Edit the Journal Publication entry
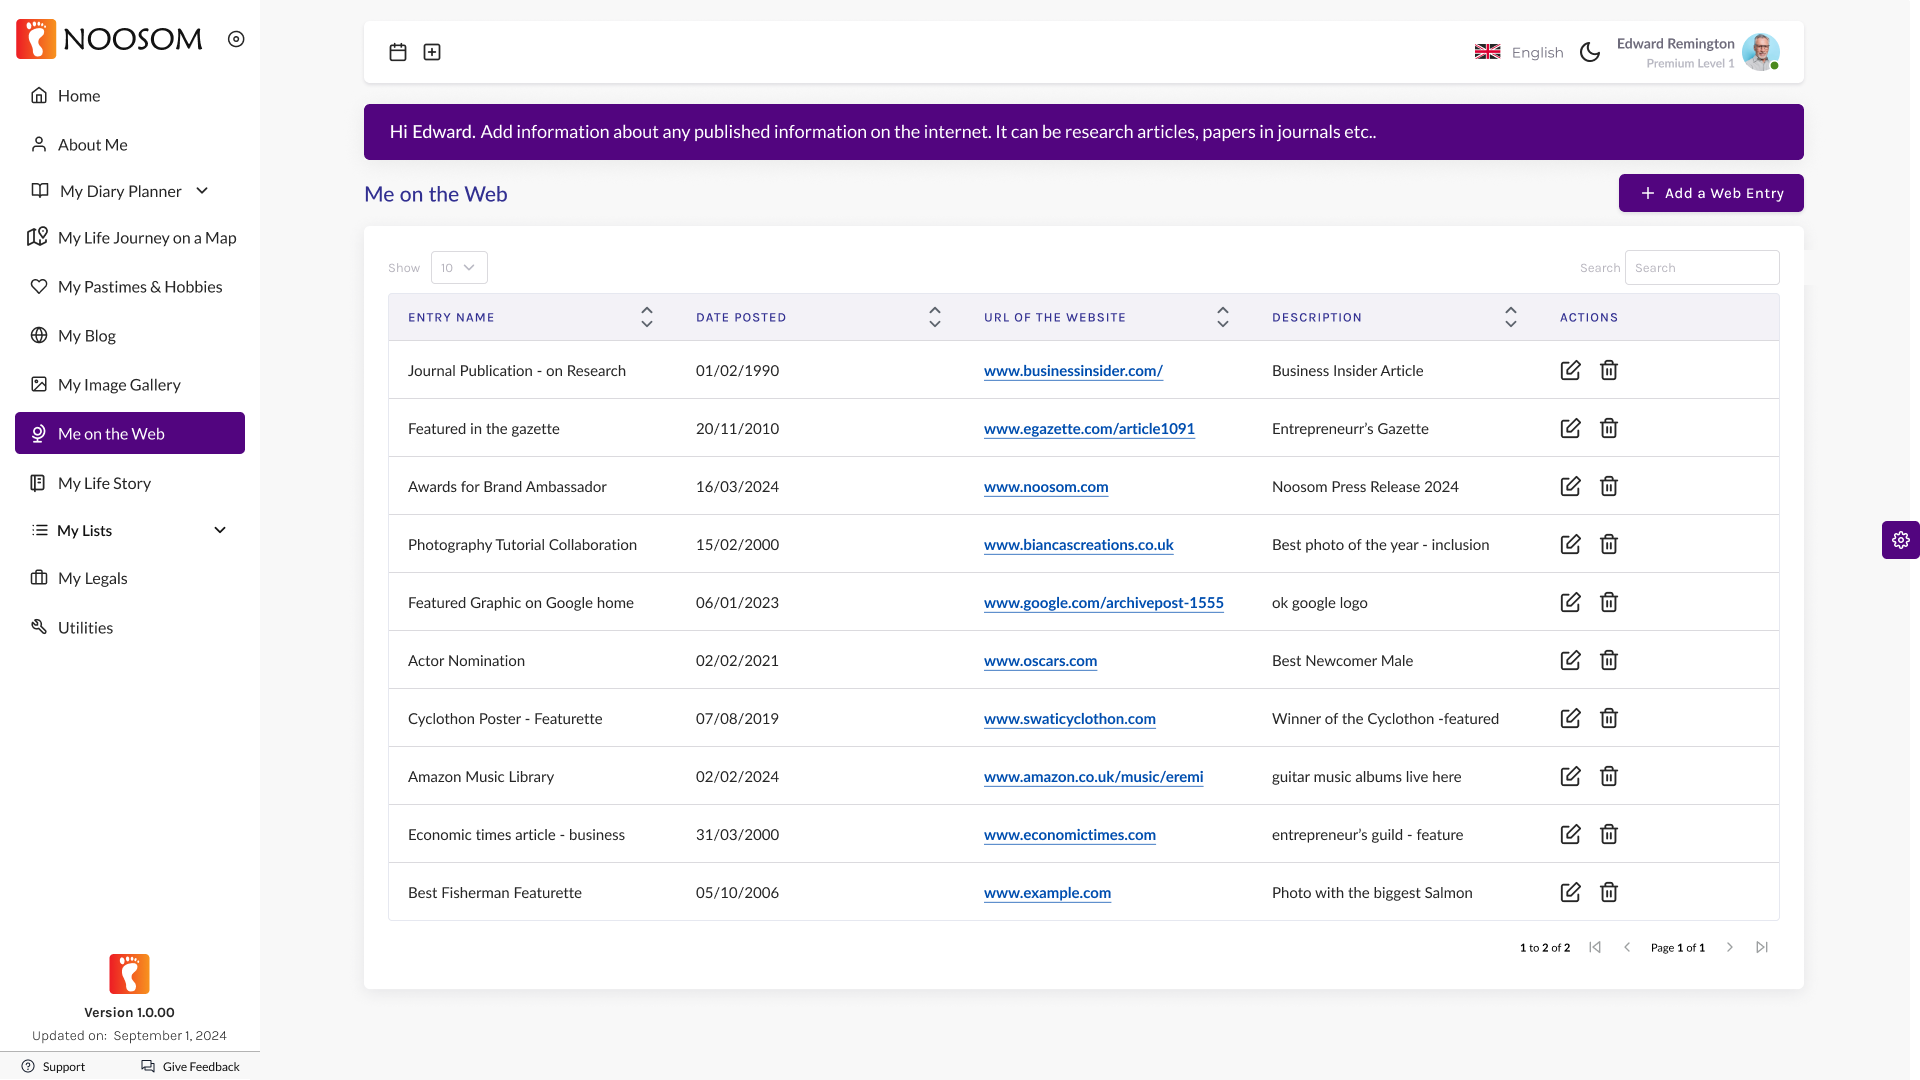This screenshot has height=1080, width=1920. [1570, 370]
